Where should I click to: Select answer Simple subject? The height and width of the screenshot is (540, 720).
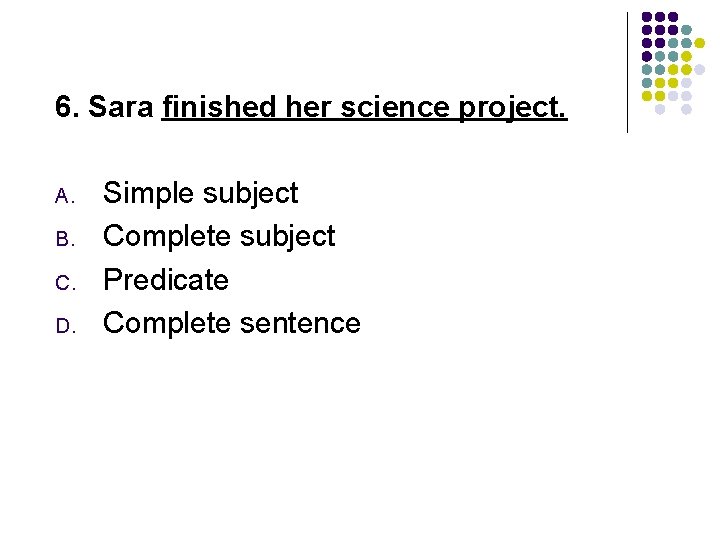tap(201, 193)
